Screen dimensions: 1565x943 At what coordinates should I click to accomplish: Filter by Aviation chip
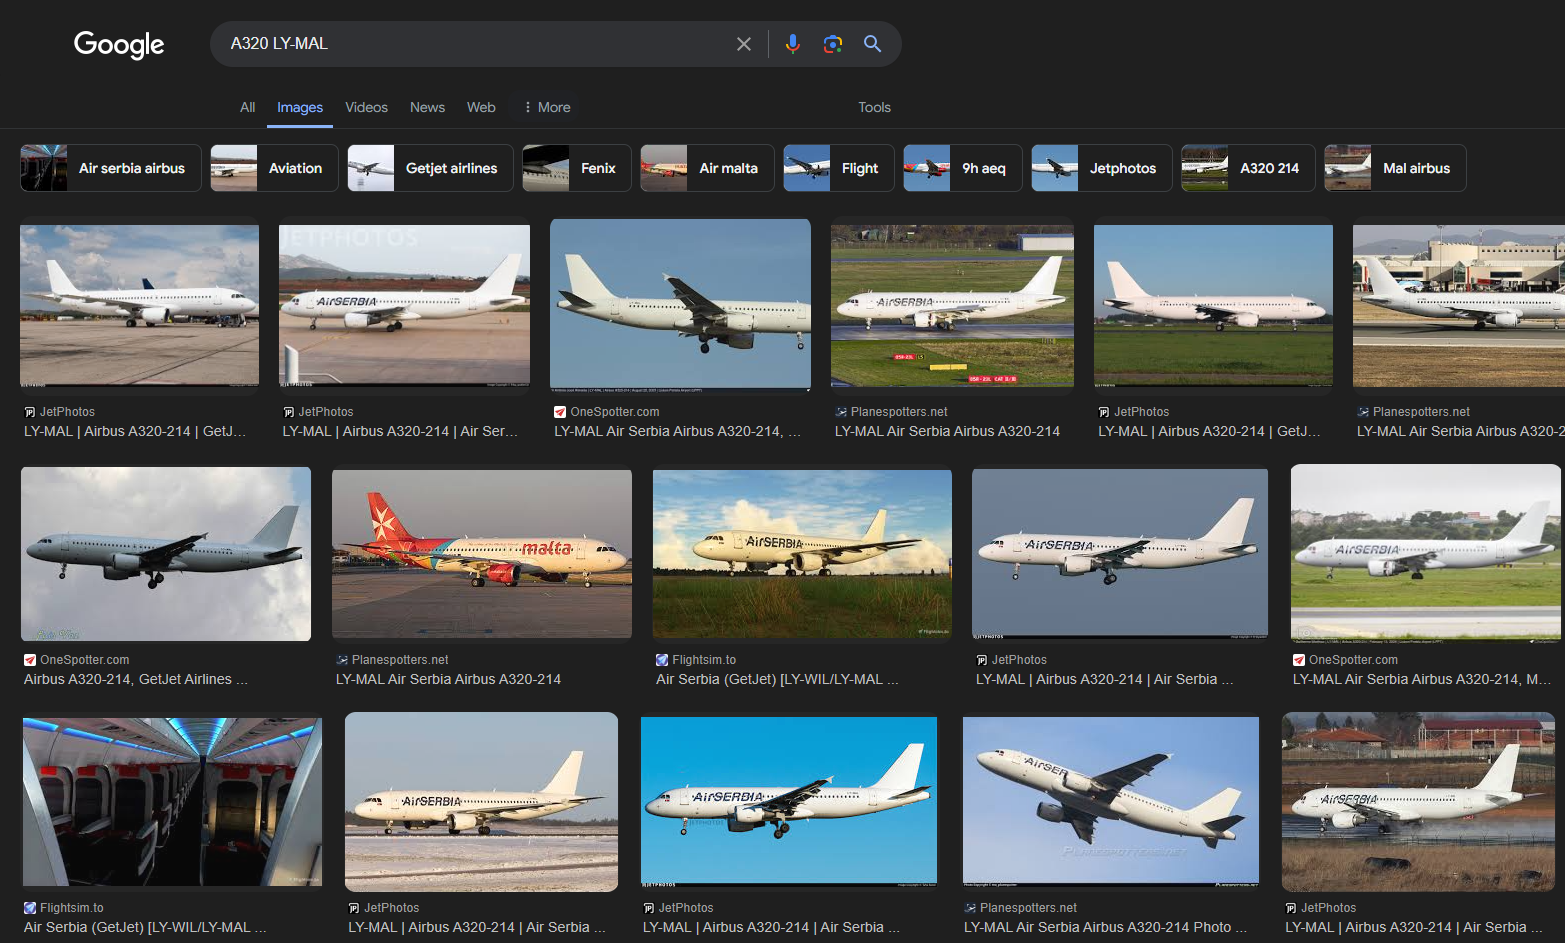coord(274,168)
